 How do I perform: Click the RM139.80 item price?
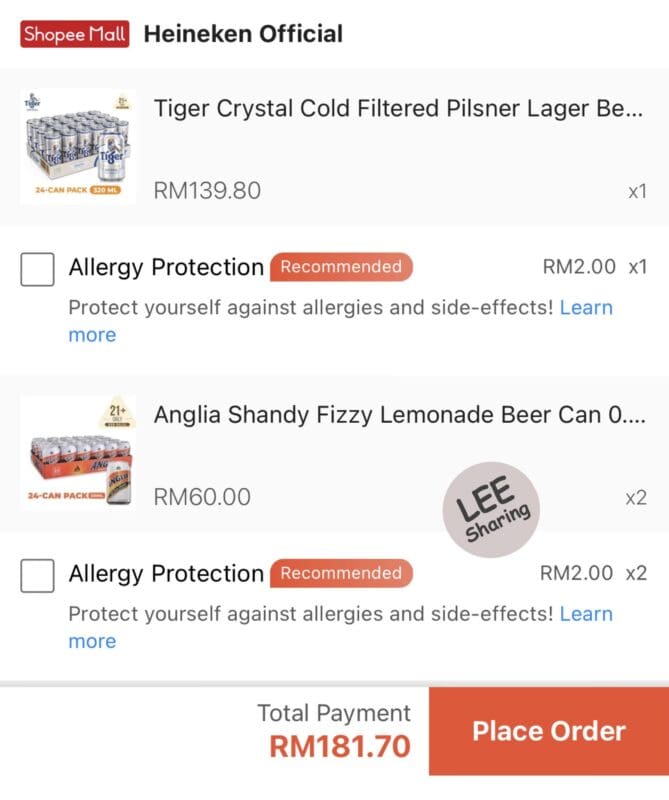pyautogui.click(x=207, y=191)
